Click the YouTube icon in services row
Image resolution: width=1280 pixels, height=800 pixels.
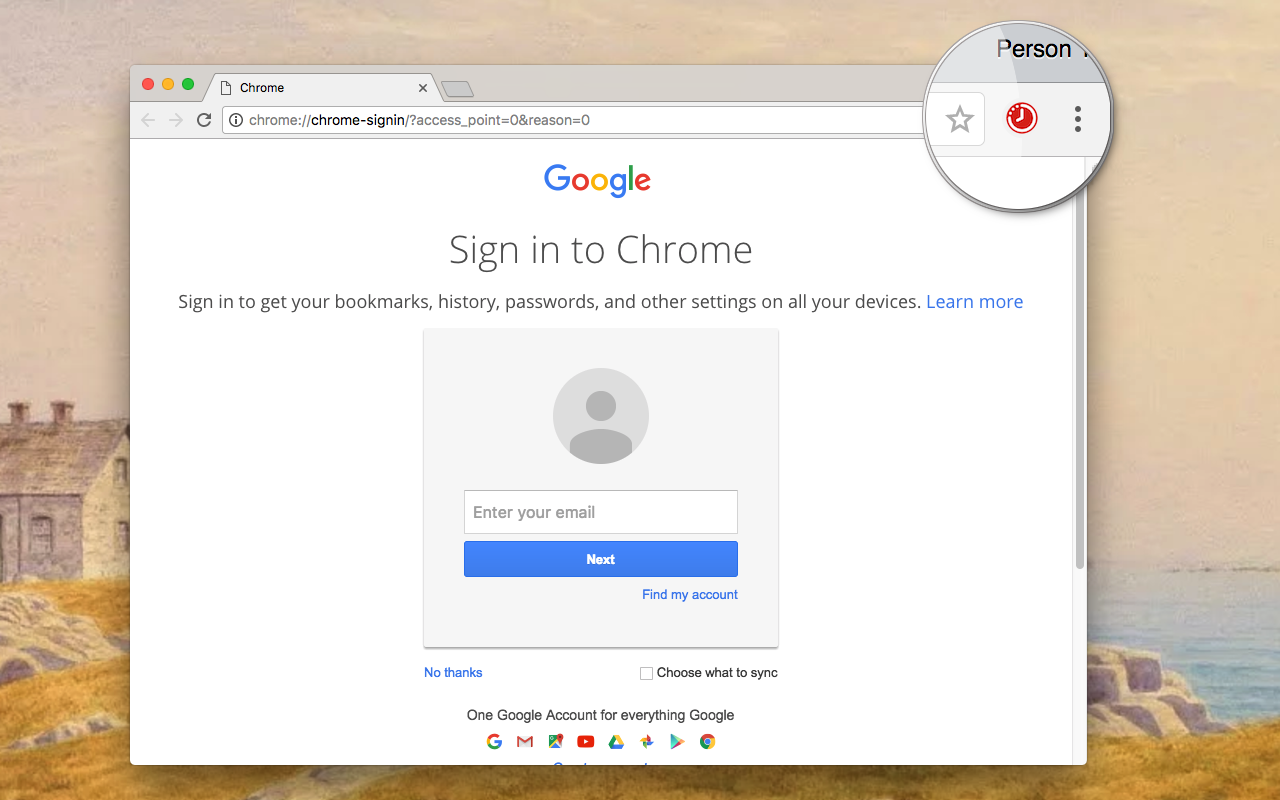coord(586,741)
